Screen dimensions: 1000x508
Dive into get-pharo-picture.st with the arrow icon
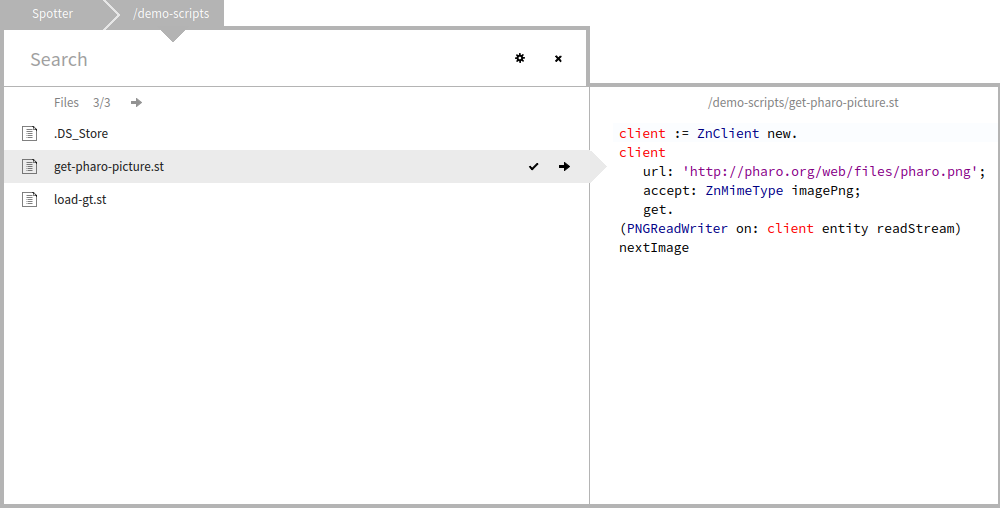coord(564,166)
